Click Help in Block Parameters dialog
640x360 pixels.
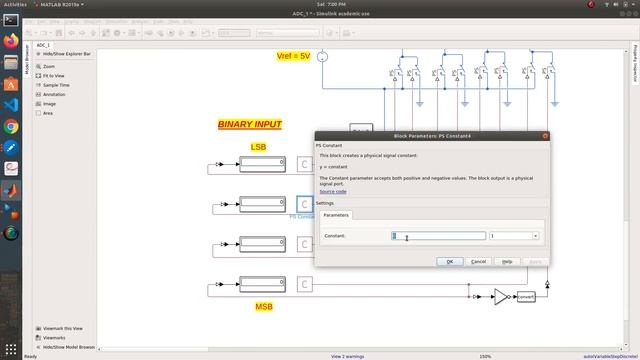pyautogui.click(x=507, y=262)
